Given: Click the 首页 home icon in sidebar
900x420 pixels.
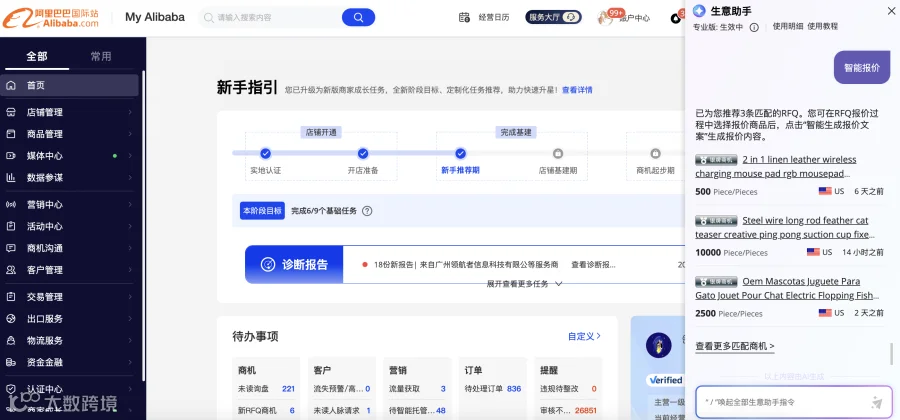Looking at the screenshot, I should click(x=11, y=85).
